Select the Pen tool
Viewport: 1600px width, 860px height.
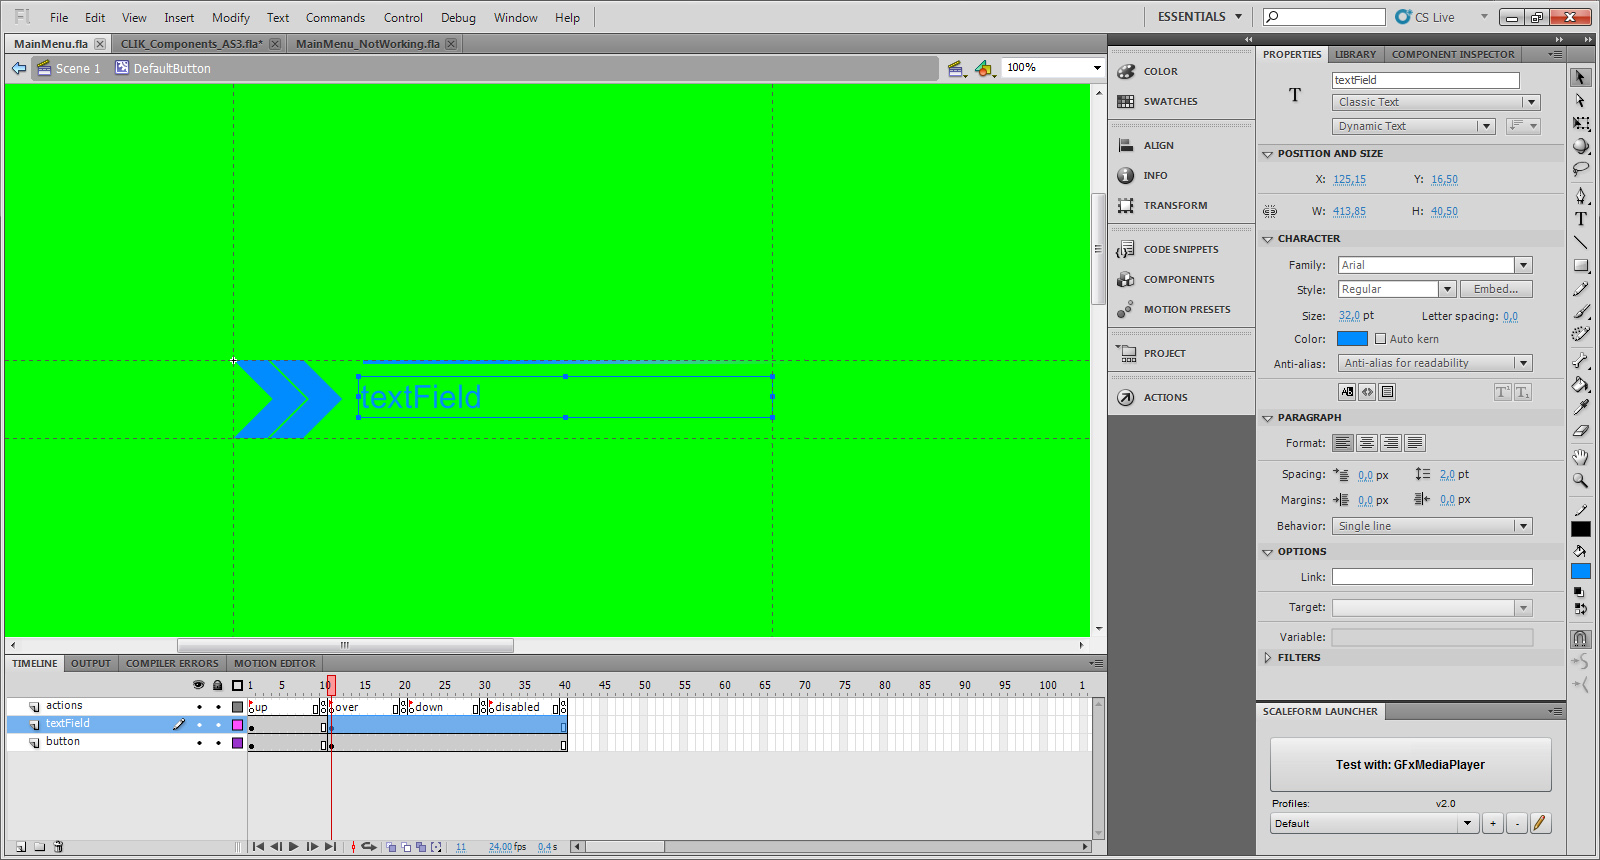click(1580, 195)
